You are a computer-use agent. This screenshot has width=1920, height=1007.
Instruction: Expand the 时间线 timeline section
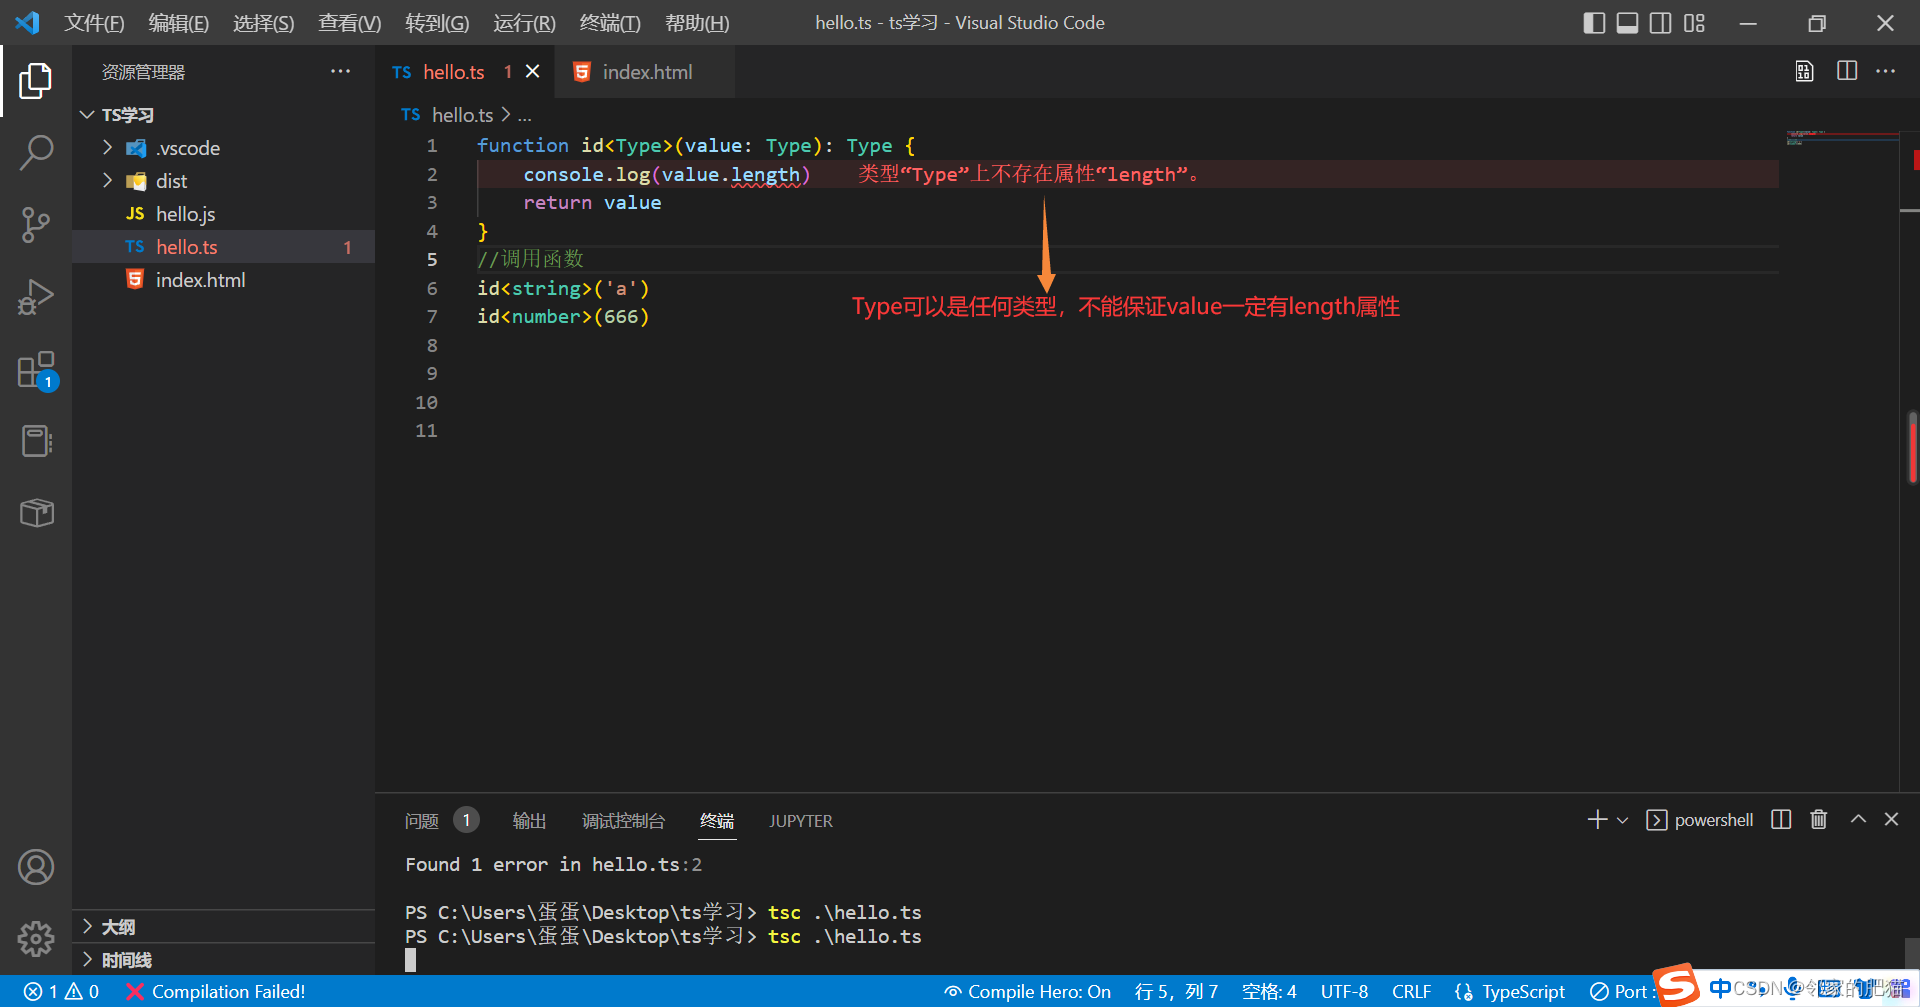coord(223,960)
